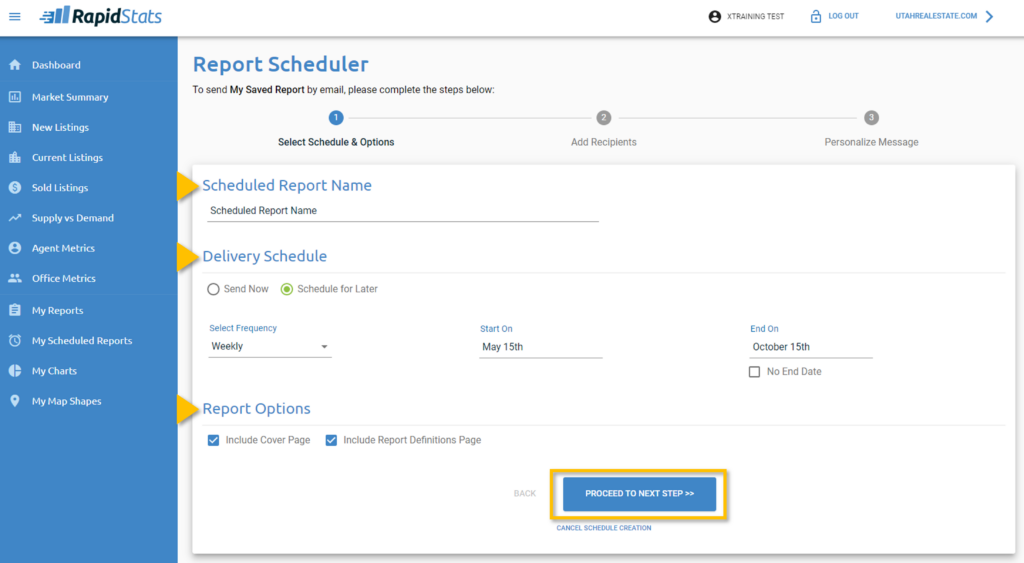Click the My Scheduled Reports clock icon
This screenshot has height=563, width=1024.
tap(15, 341)
